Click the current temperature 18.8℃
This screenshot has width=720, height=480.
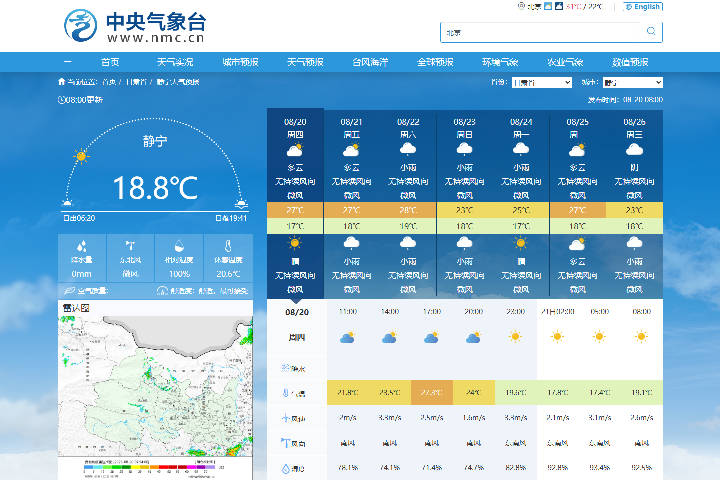click(x=156, y=187)
